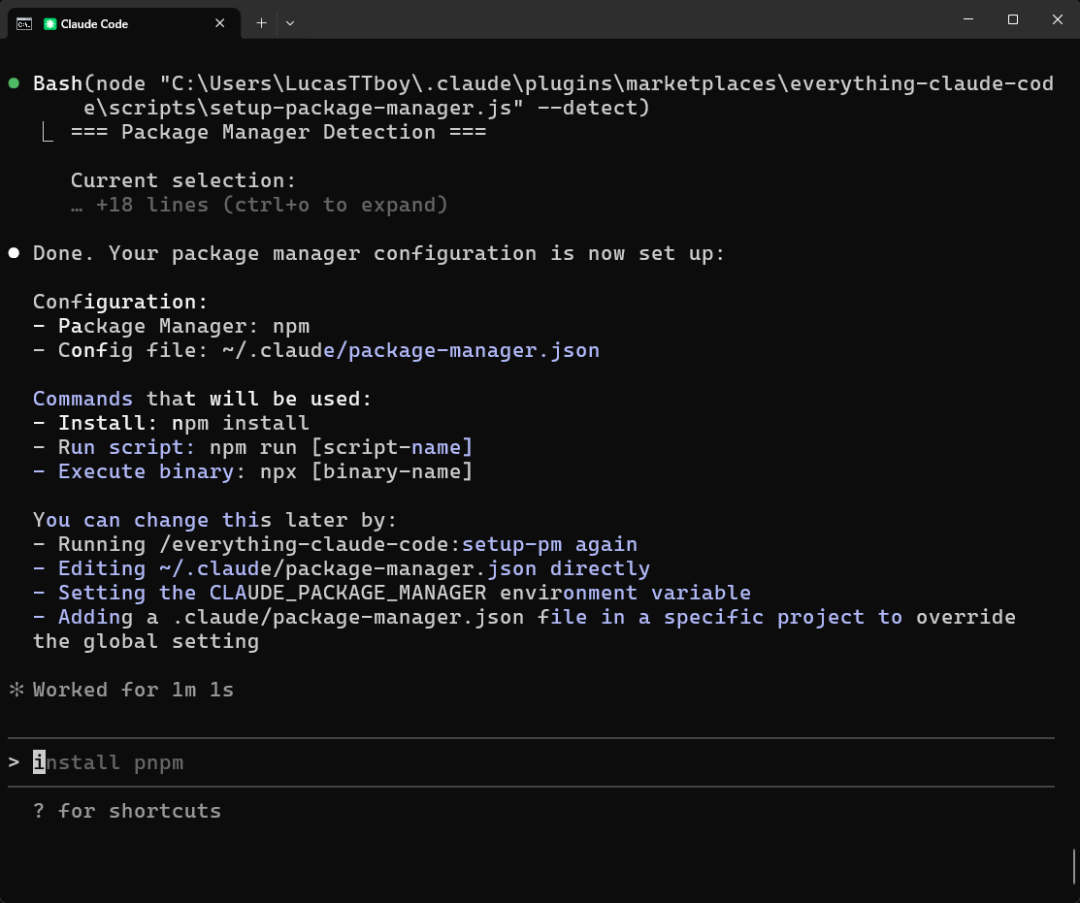
Task: Maximize the terminal window
Action: (1013, 20)
